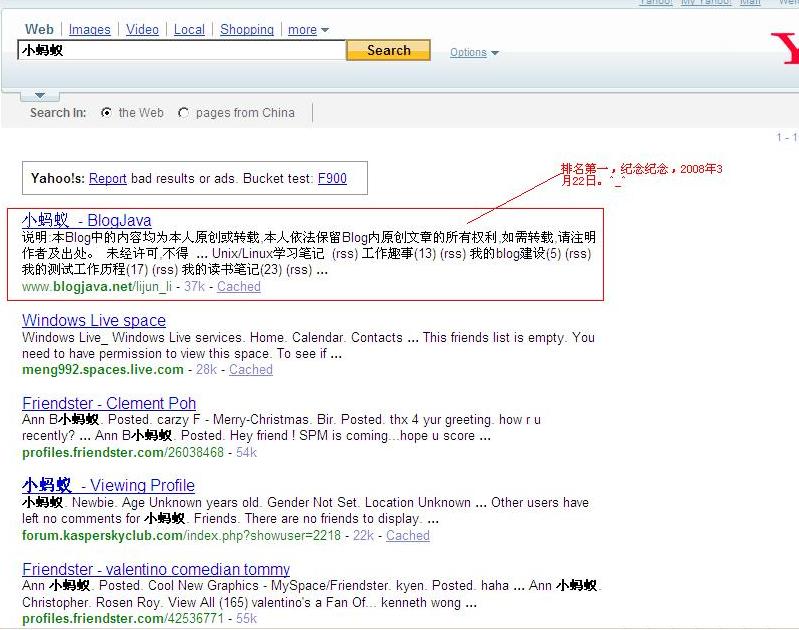Click the profiles.friendster.com/26038468 URL text

[x=123, y=453]
